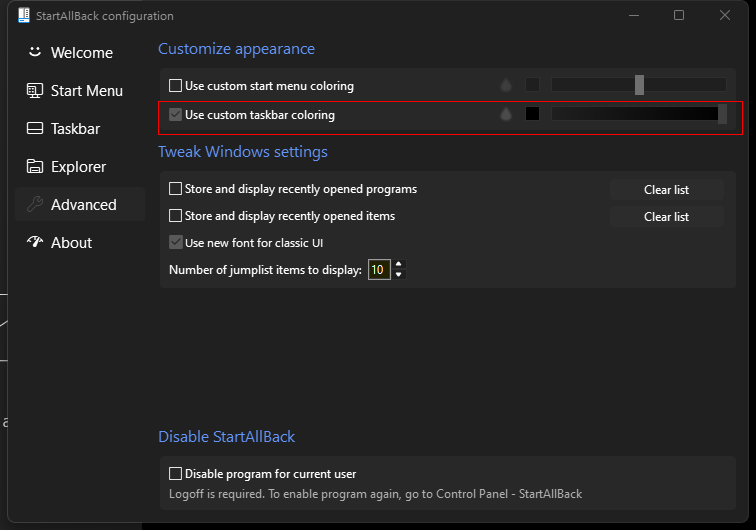The height and width of the screenshot is (530, 756).
Task: Check Disable program for current user
Action: [176, 474]
